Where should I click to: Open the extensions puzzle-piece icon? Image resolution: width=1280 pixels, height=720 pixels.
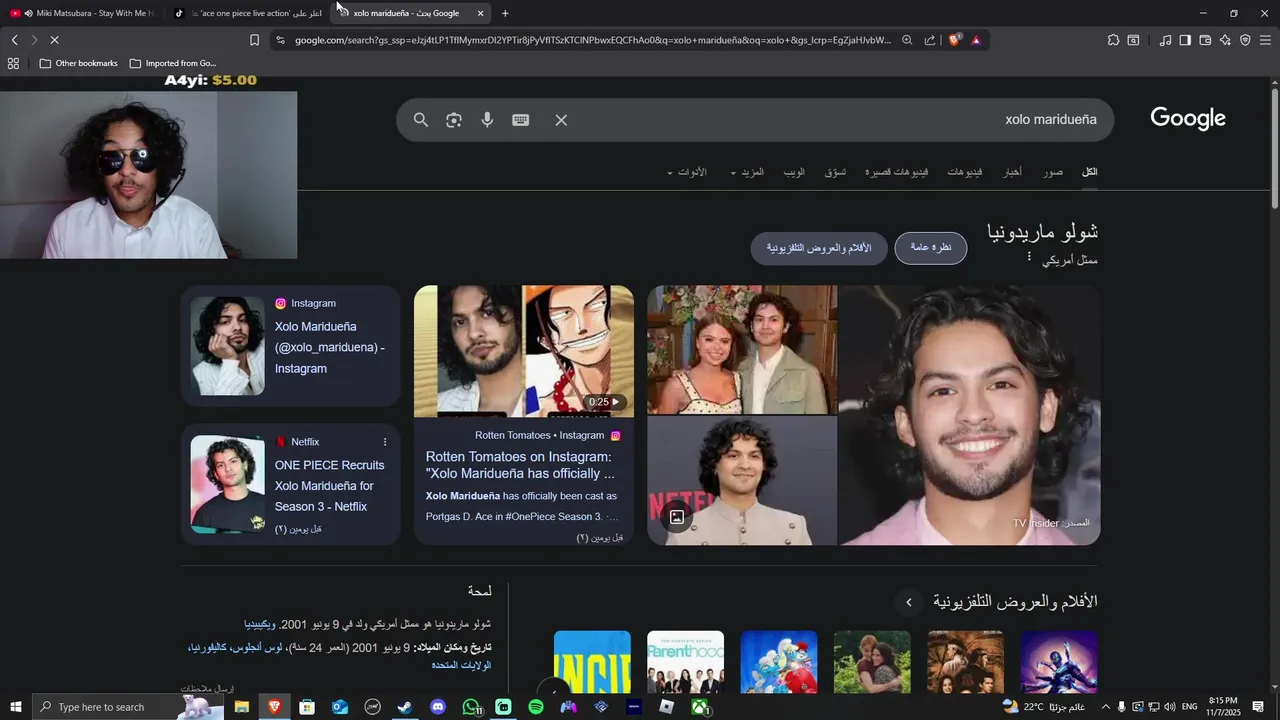(1113, 40)
